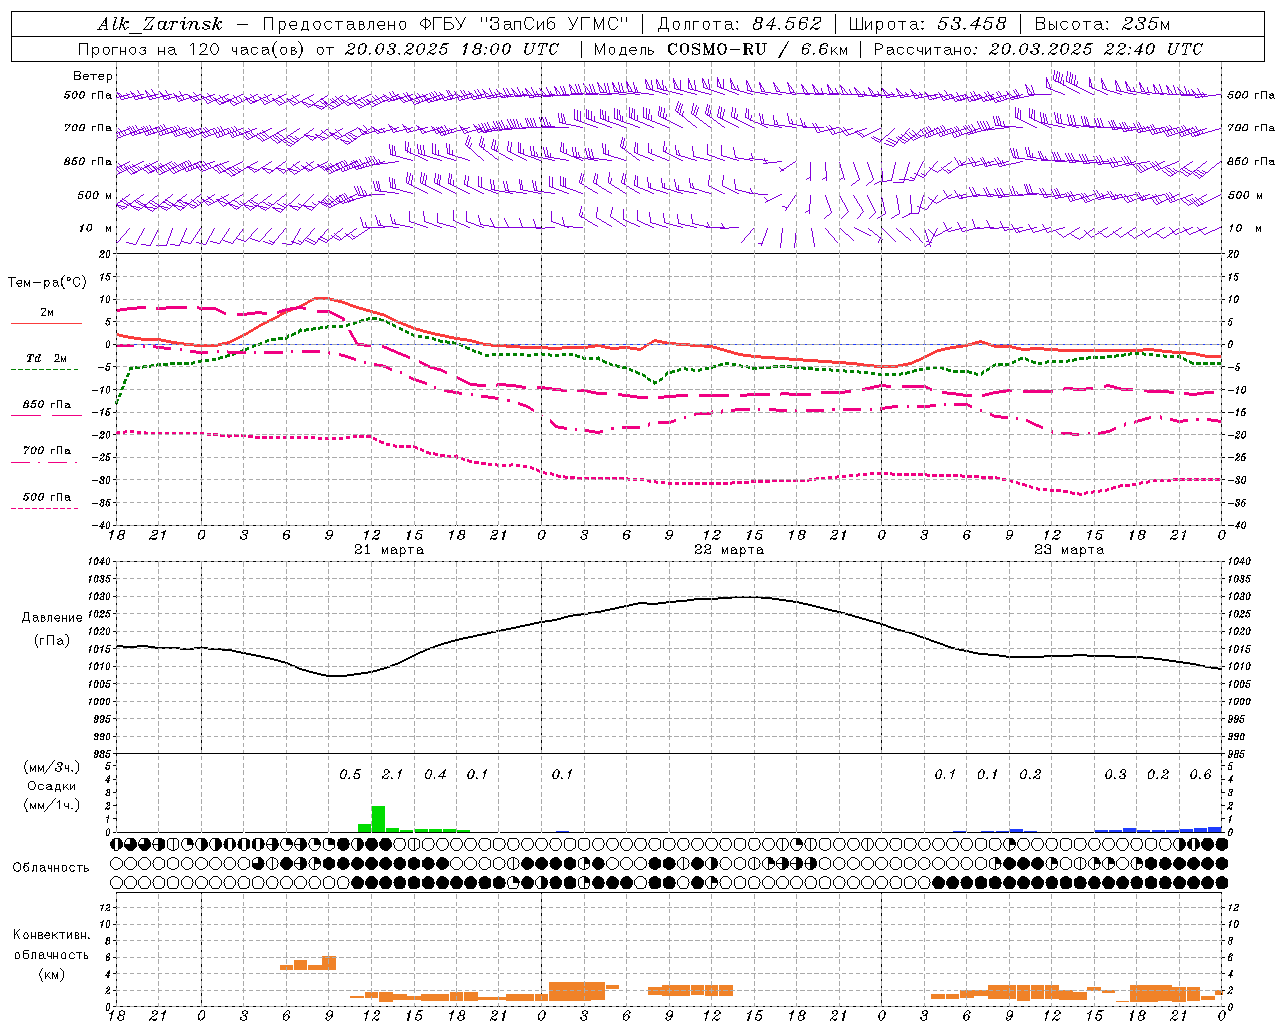The width and height of the screenshot is (1280, 1024).
Task: Click the precipitation value '0.5'
Action: [x=350, y=775]
